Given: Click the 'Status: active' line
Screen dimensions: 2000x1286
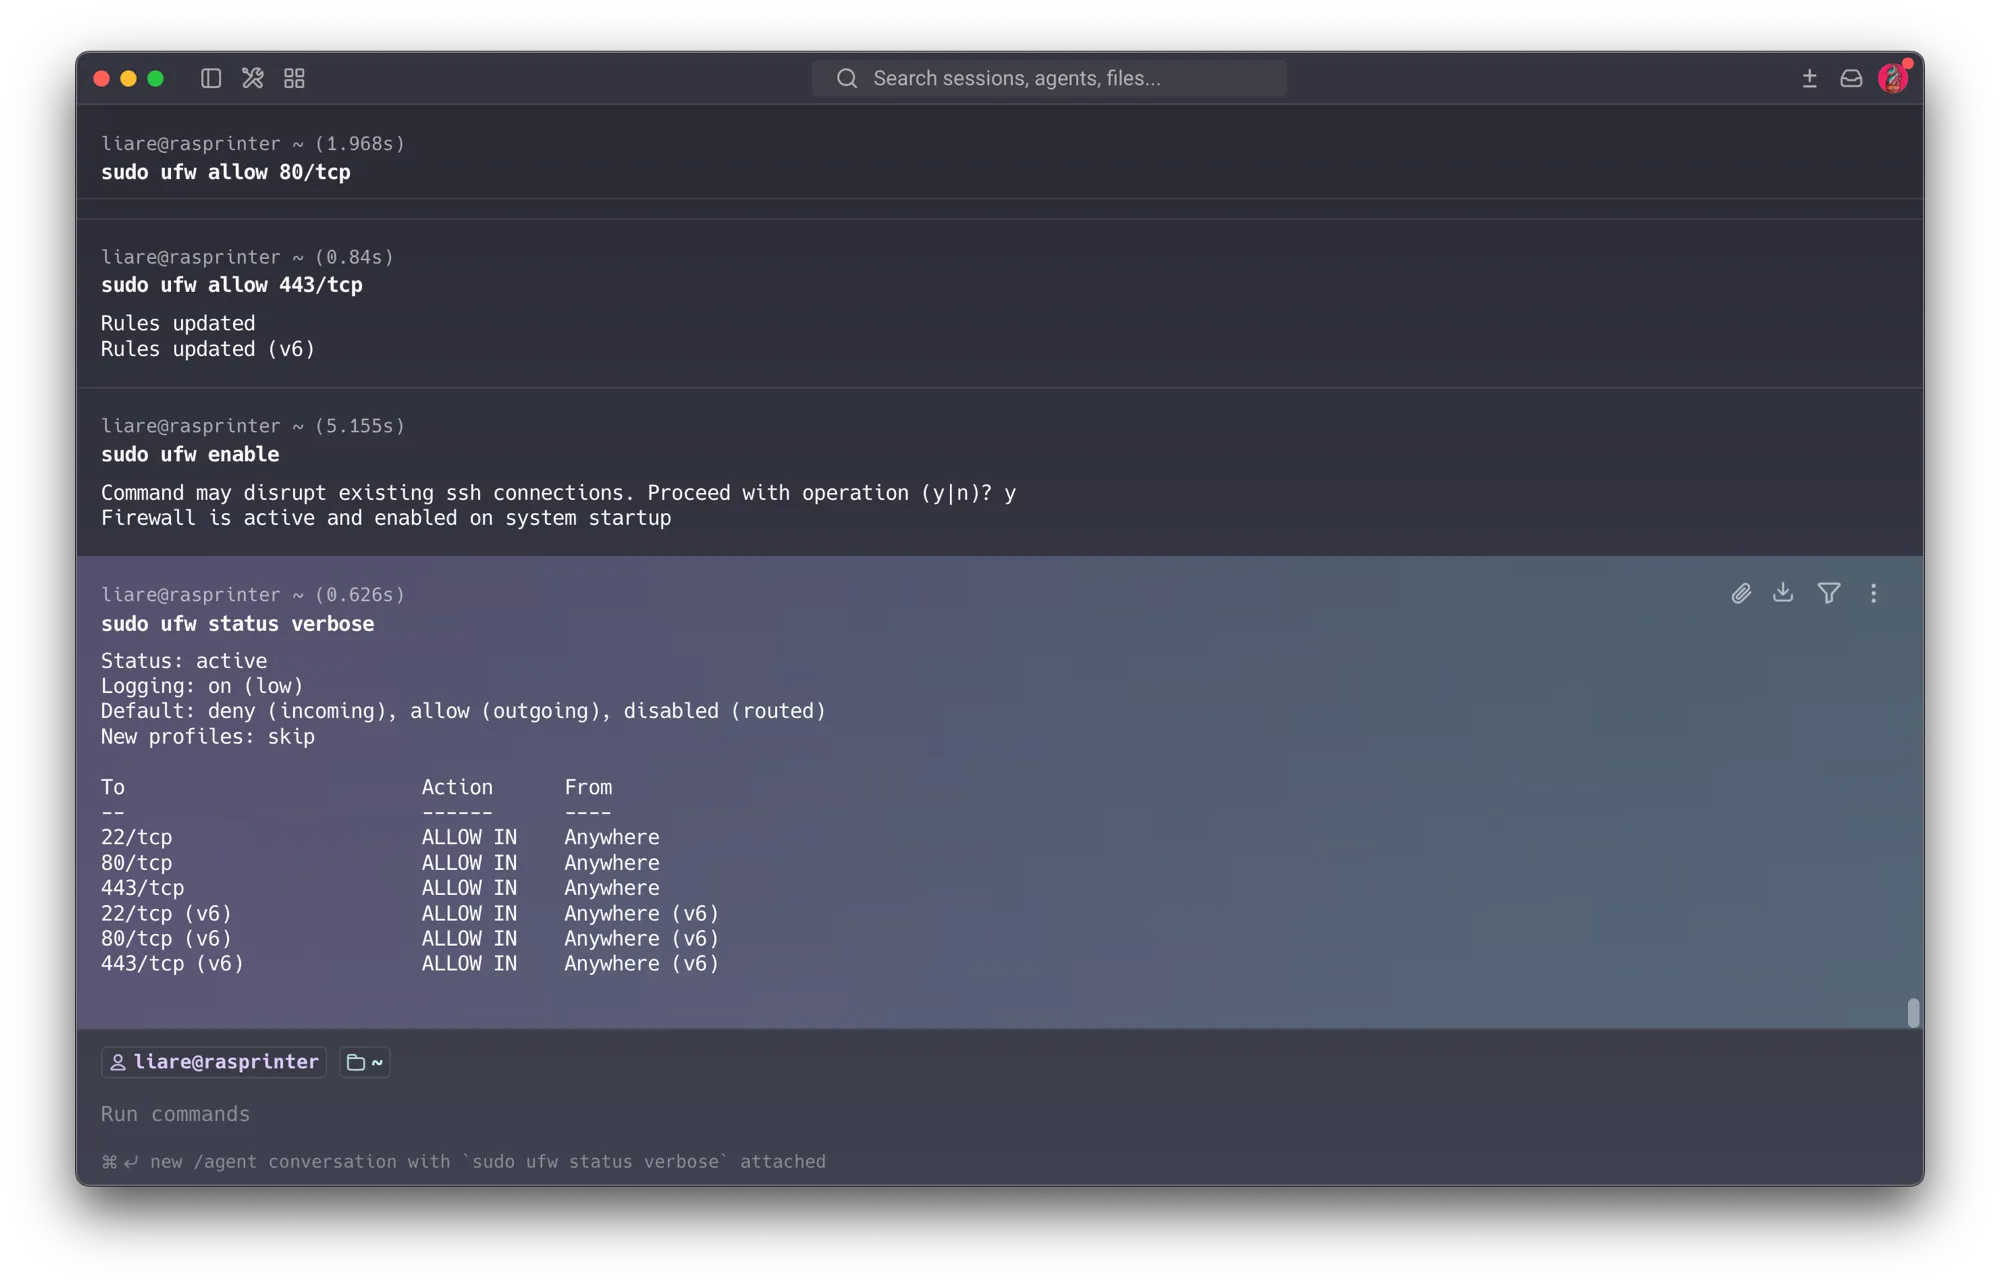Looking at the screenshot, I should pyautogui.click(x=184, y=661).
